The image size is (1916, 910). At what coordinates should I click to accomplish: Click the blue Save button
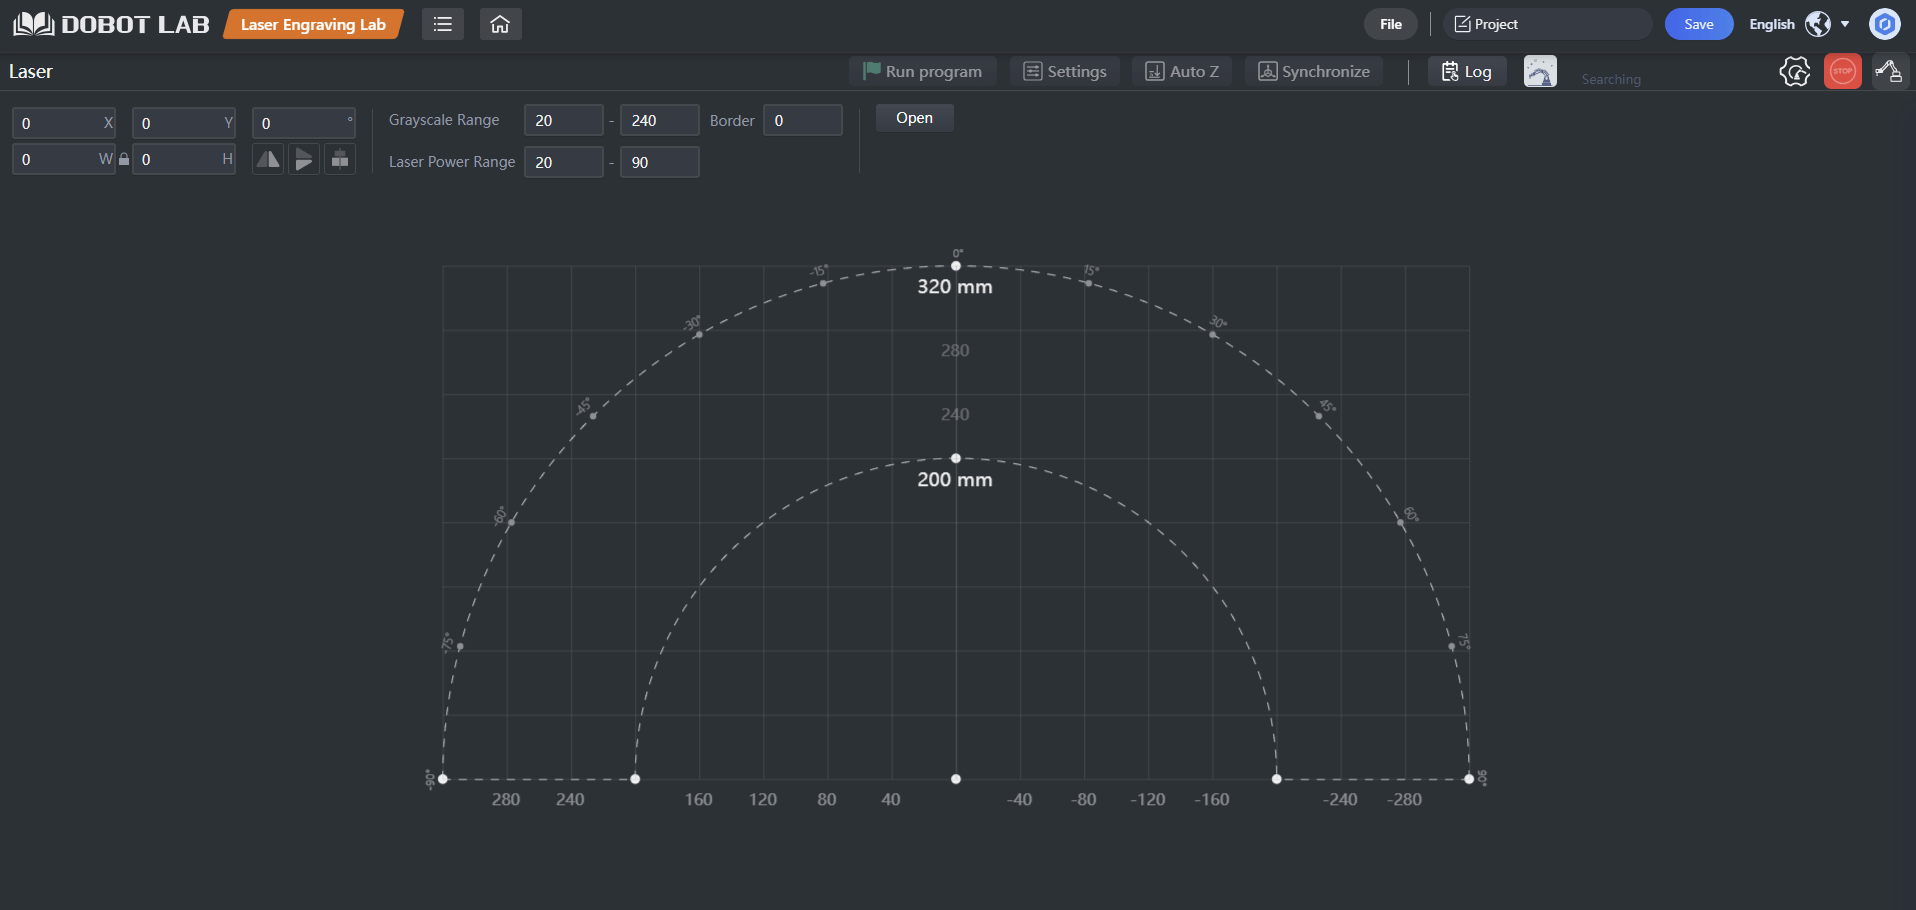[x=1698, y=24]
